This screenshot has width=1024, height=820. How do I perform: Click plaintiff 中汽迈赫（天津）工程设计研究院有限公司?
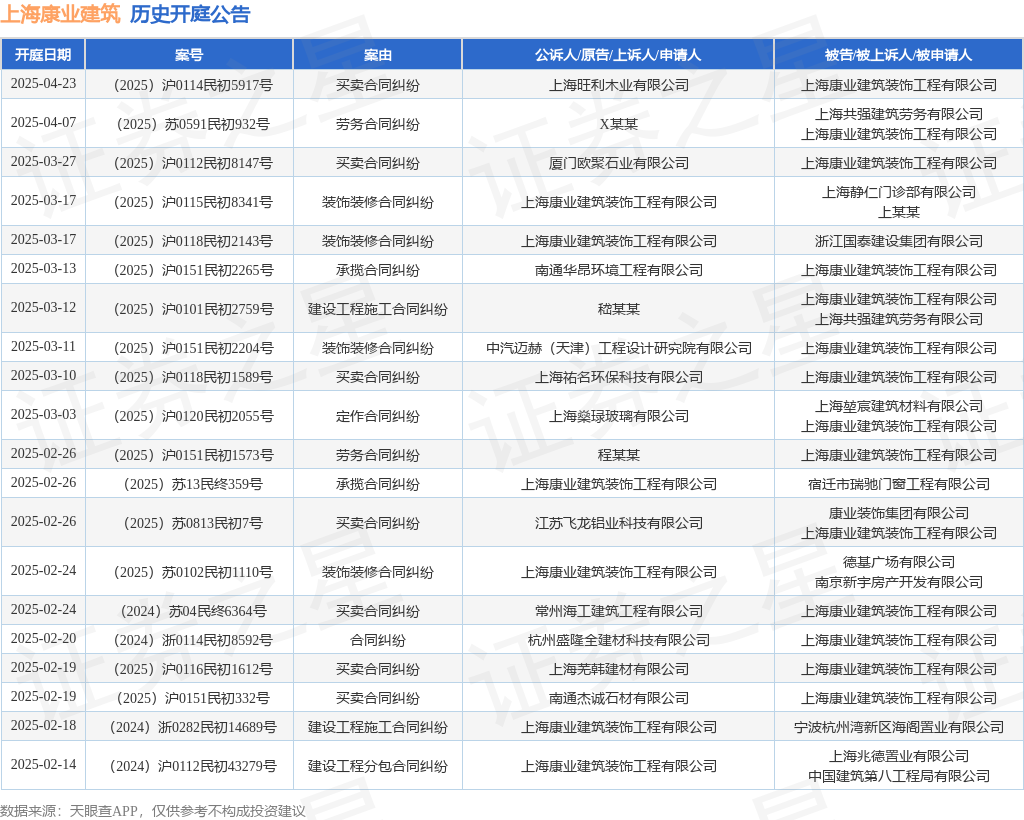click(618, 349)
